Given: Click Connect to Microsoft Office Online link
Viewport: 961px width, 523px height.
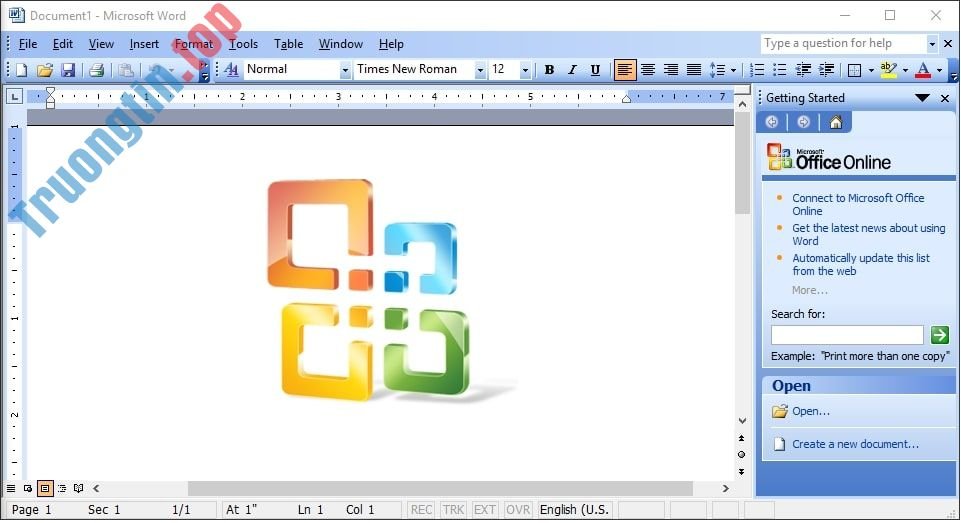Looking at the screenshot, I should pyautogui.click(x=858, y=204).
